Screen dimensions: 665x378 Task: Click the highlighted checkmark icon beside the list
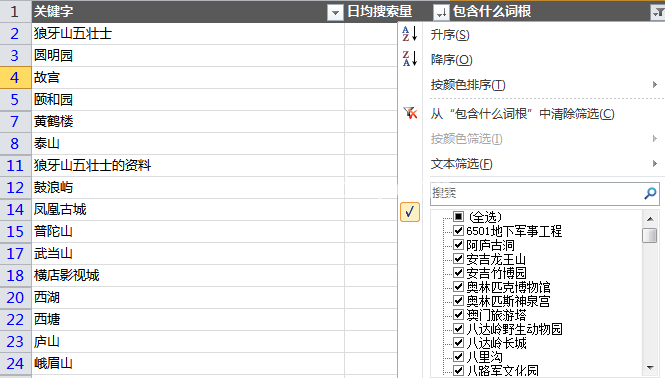coord(410,212)
